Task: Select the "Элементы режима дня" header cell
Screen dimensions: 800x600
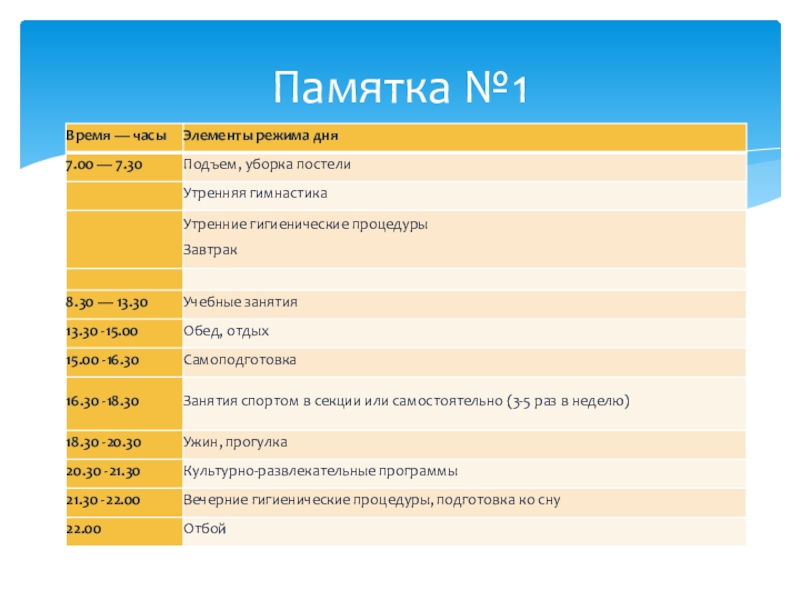Action: (261, 136)
